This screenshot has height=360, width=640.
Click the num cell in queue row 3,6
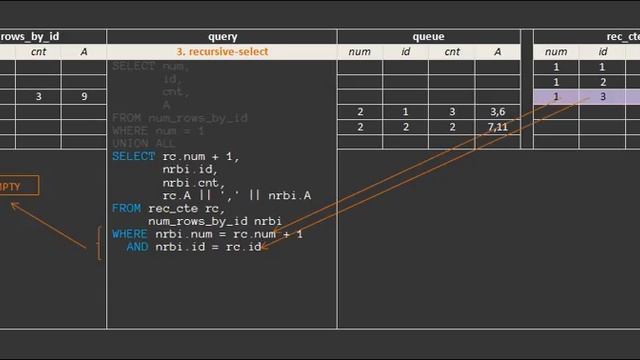(360, 112)
